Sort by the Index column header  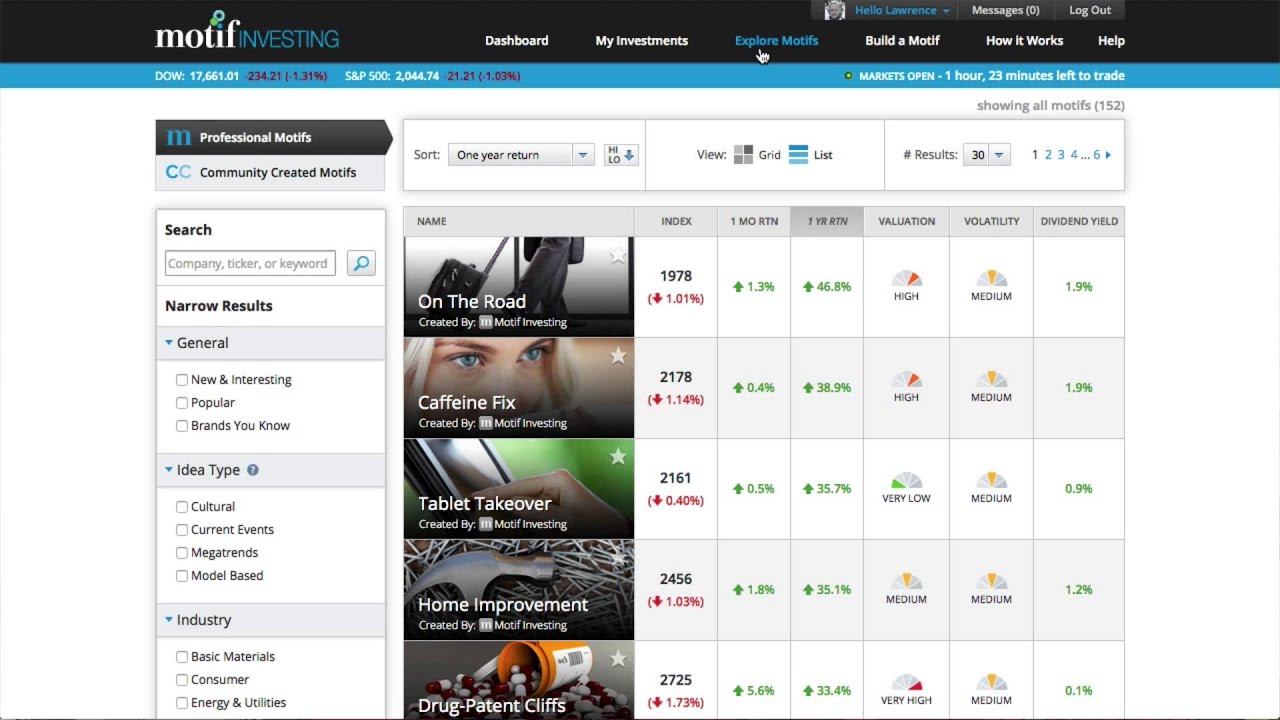(676, 221)
